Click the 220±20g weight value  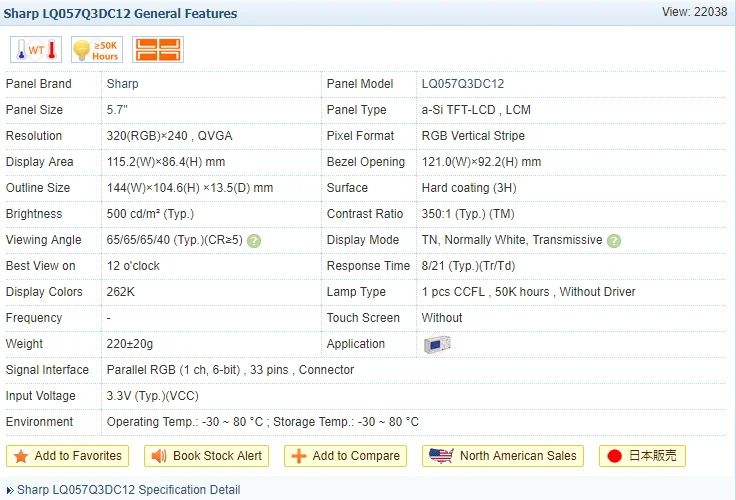click(130, 344)
